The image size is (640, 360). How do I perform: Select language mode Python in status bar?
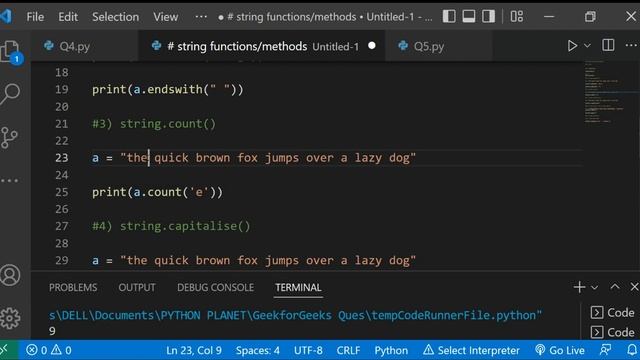tap(391, 350)
